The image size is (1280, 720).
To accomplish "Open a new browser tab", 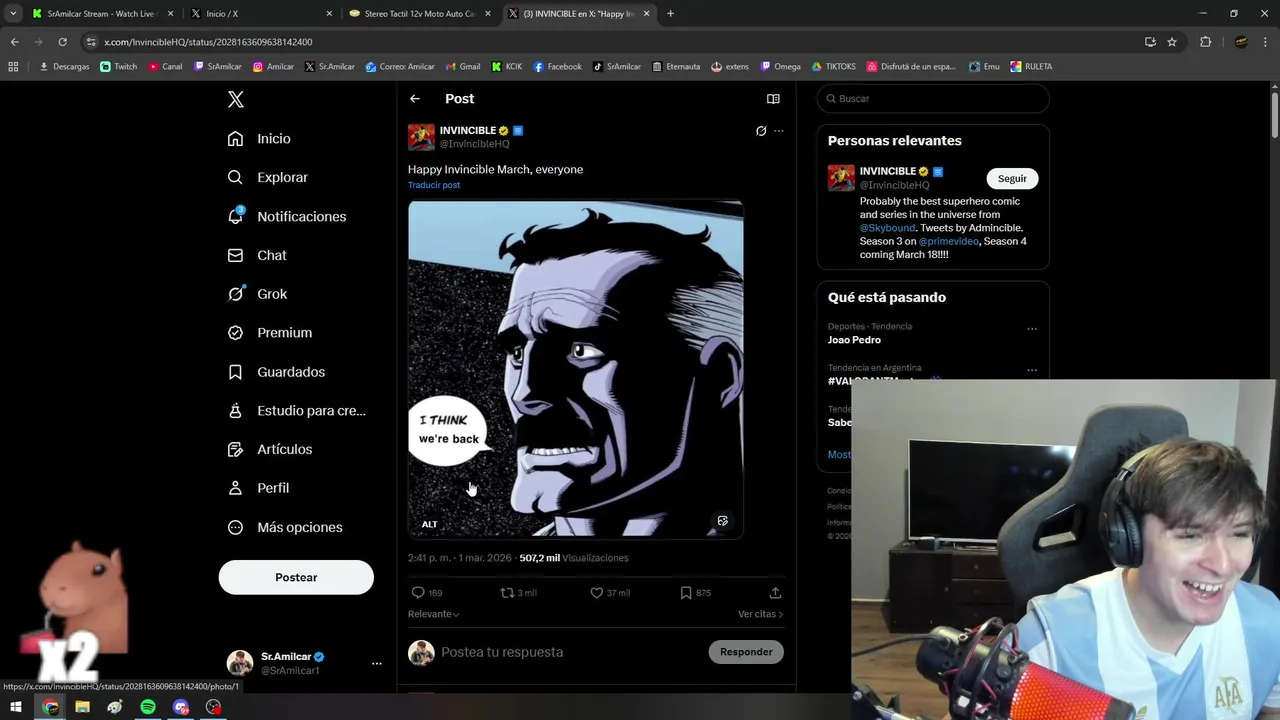I will (670, 14).
